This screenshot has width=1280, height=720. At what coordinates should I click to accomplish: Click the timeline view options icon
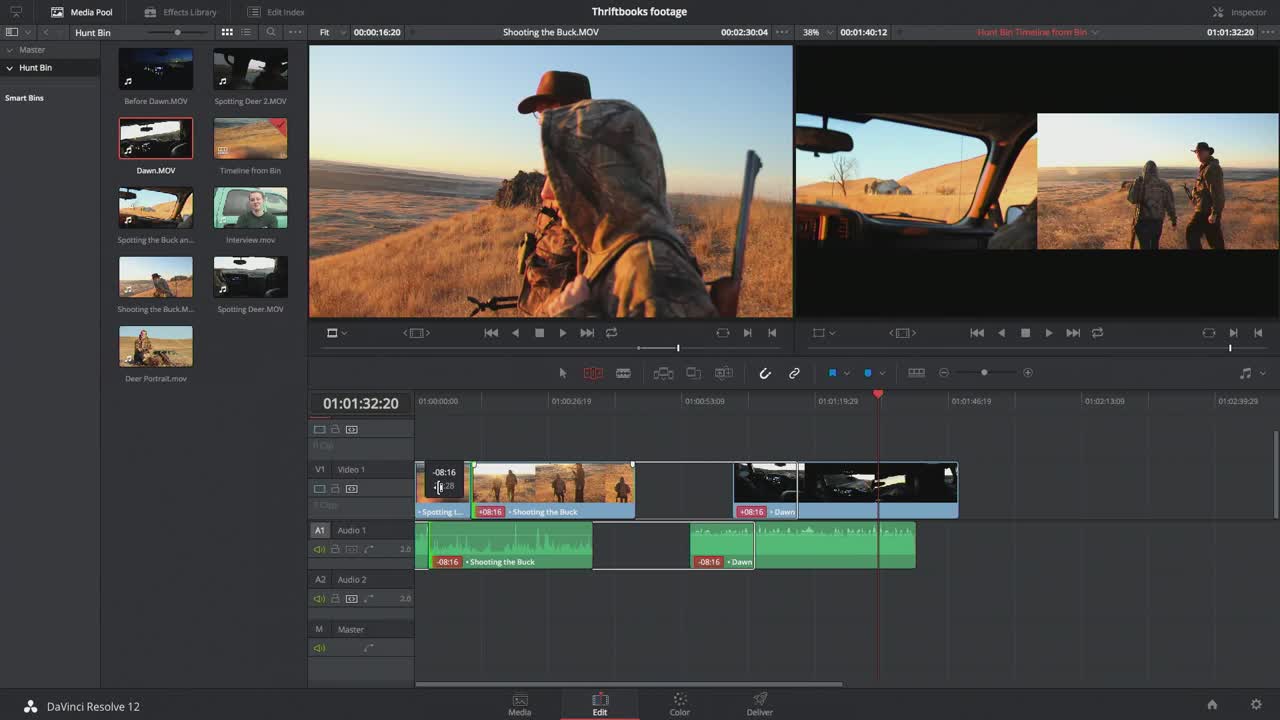click(916, 373)
